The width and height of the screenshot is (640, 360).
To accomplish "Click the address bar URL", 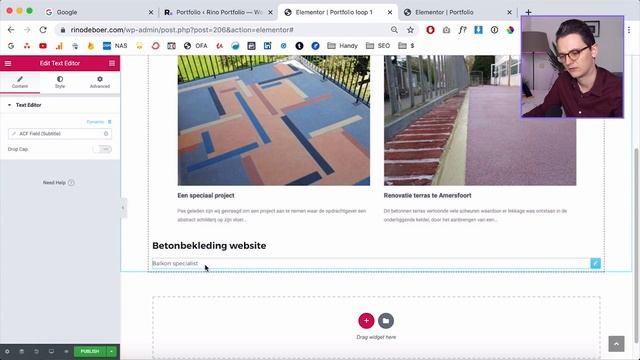I will (x=182, y=30).
